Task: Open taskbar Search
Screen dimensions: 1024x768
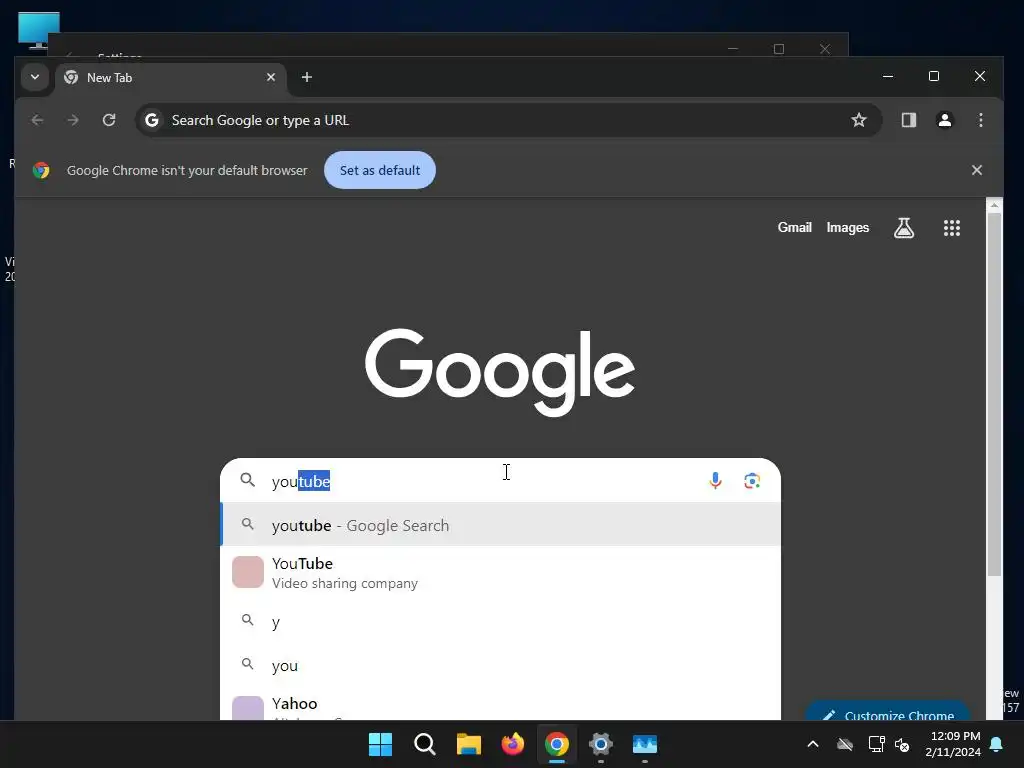Action: click(424, 744)
